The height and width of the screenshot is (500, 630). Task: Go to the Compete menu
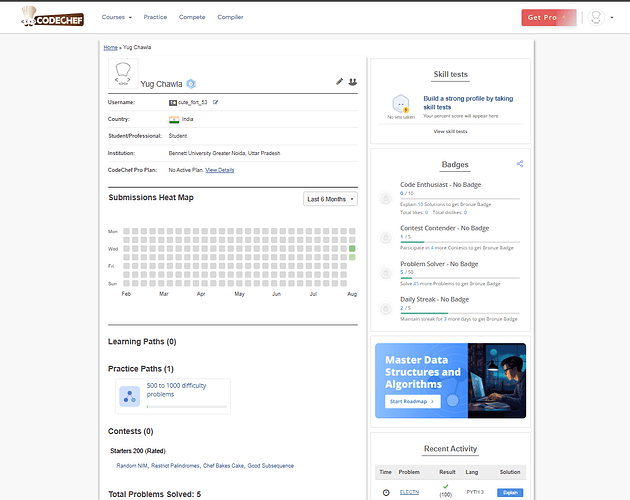(192, 17)
